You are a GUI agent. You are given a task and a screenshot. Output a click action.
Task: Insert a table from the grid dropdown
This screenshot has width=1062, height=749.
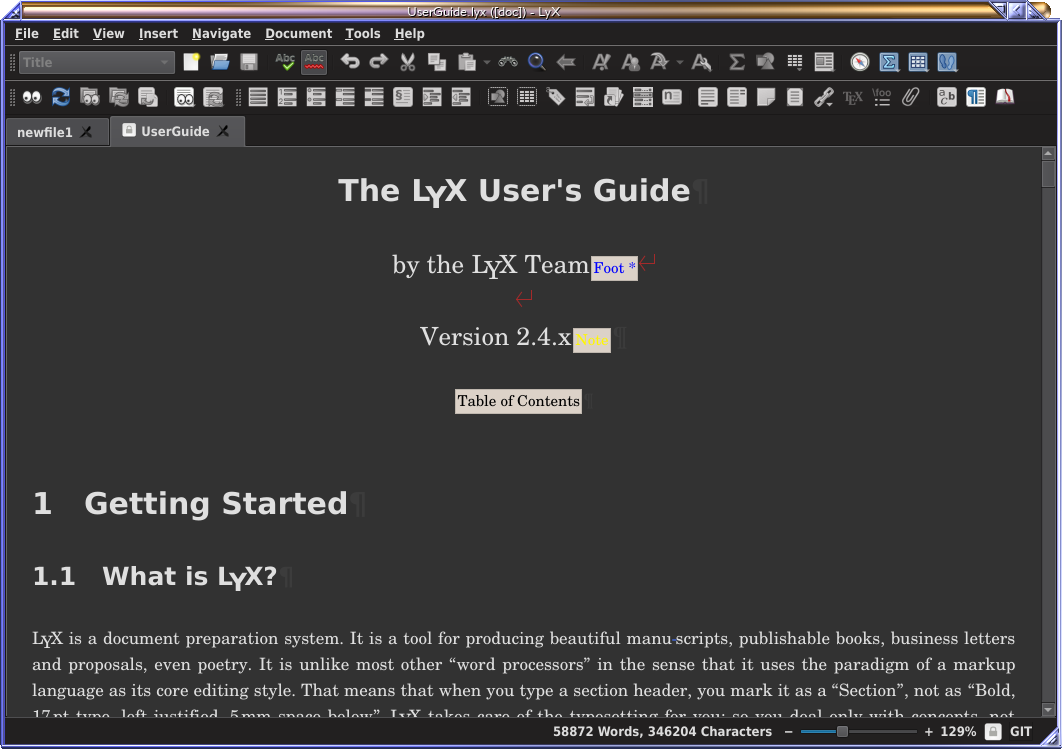click(x=795, y=62)
